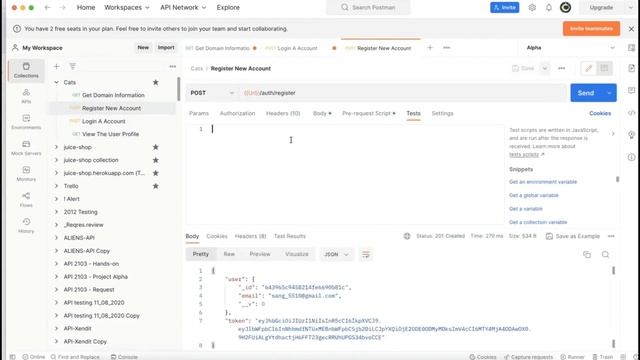Open the Cookies link
The width and height of the screenshot is (640, 360).
pyautogui.click(x=600, y=113)
